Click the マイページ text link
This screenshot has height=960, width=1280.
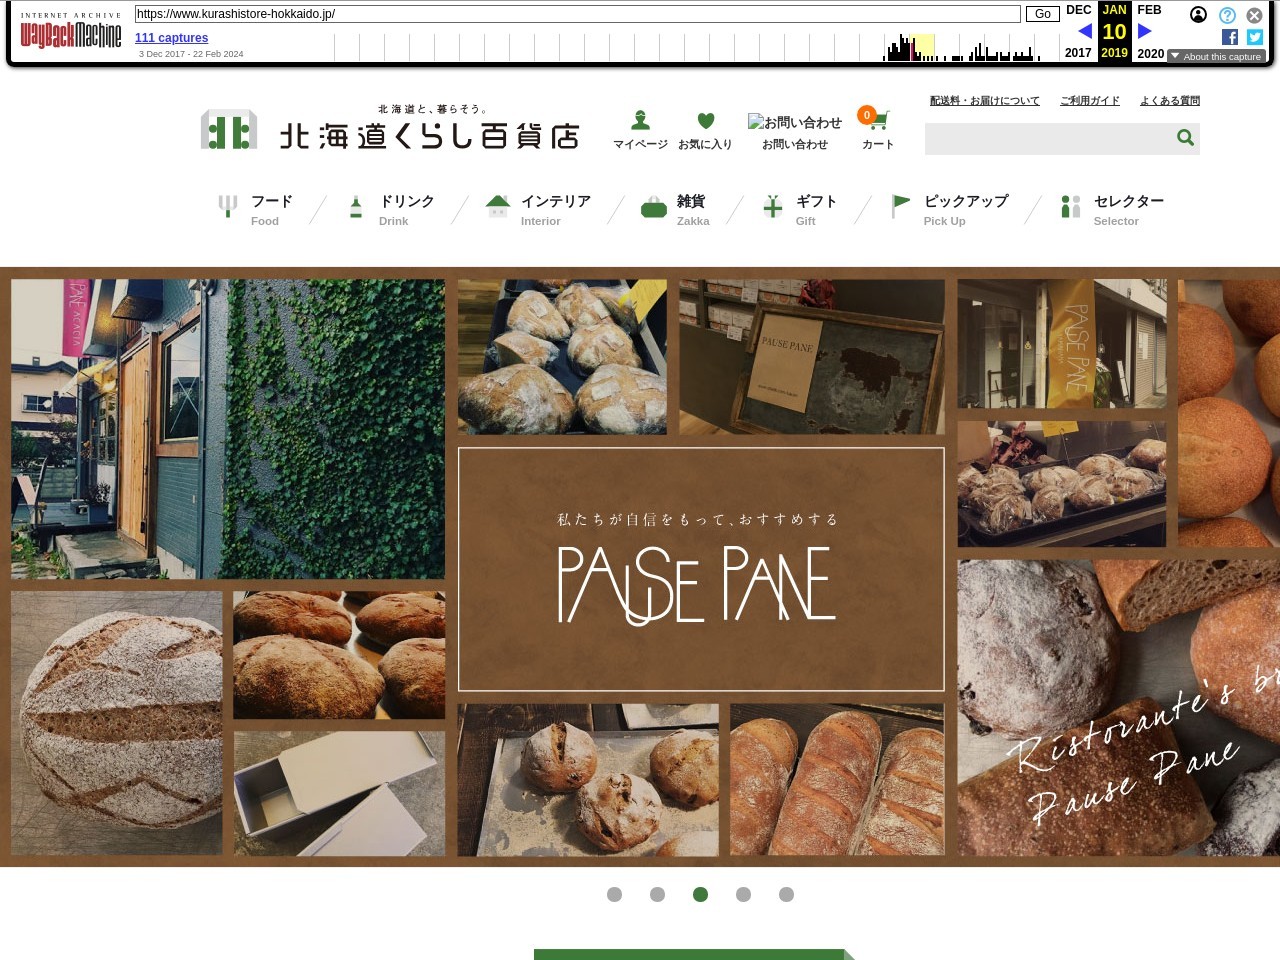click(x=641, y=144)
